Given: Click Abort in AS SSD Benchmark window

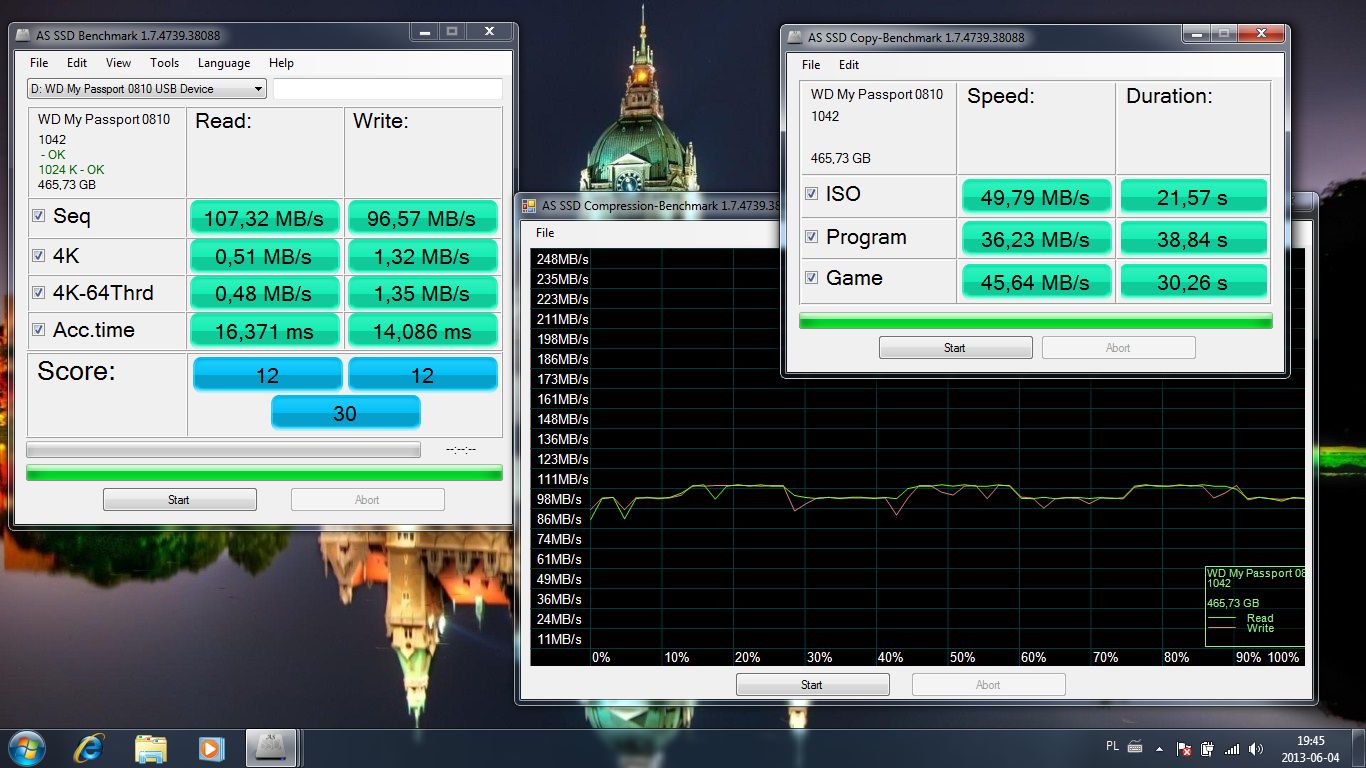Looking at the screenshot, I should tap(367, 500).
